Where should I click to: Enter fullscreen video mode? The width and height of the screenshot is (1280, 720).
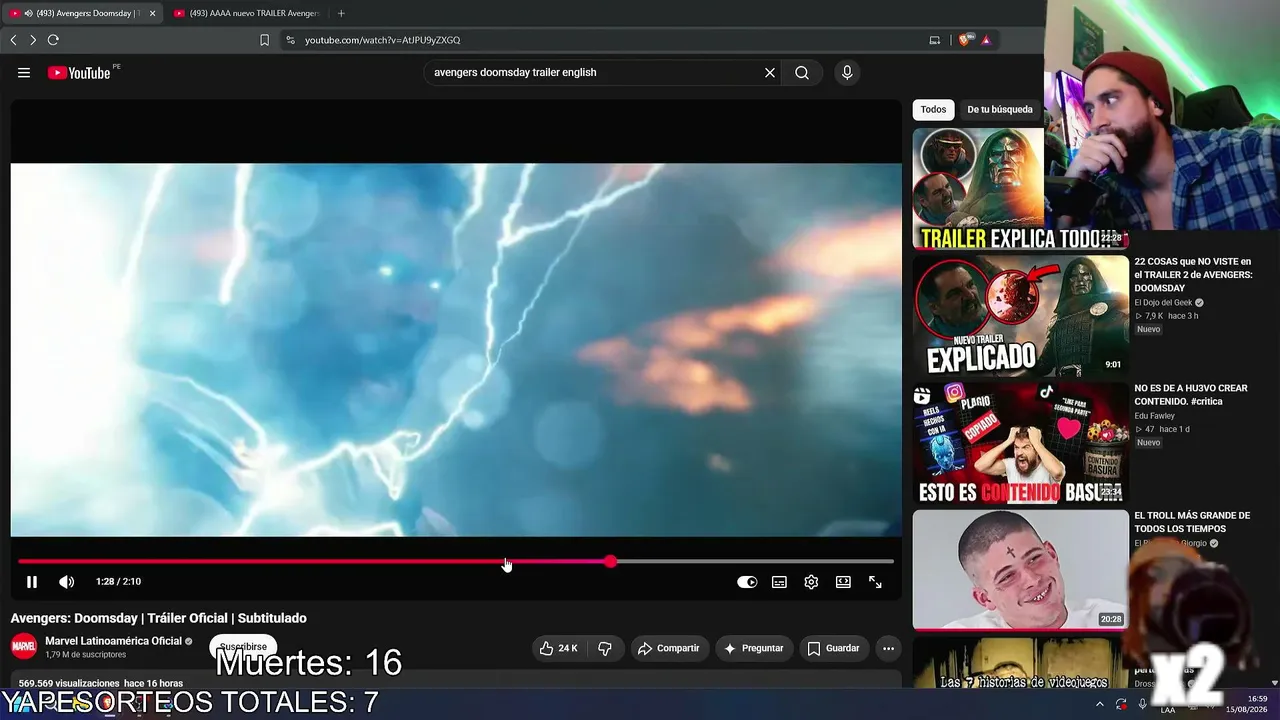tap(875, 582)
